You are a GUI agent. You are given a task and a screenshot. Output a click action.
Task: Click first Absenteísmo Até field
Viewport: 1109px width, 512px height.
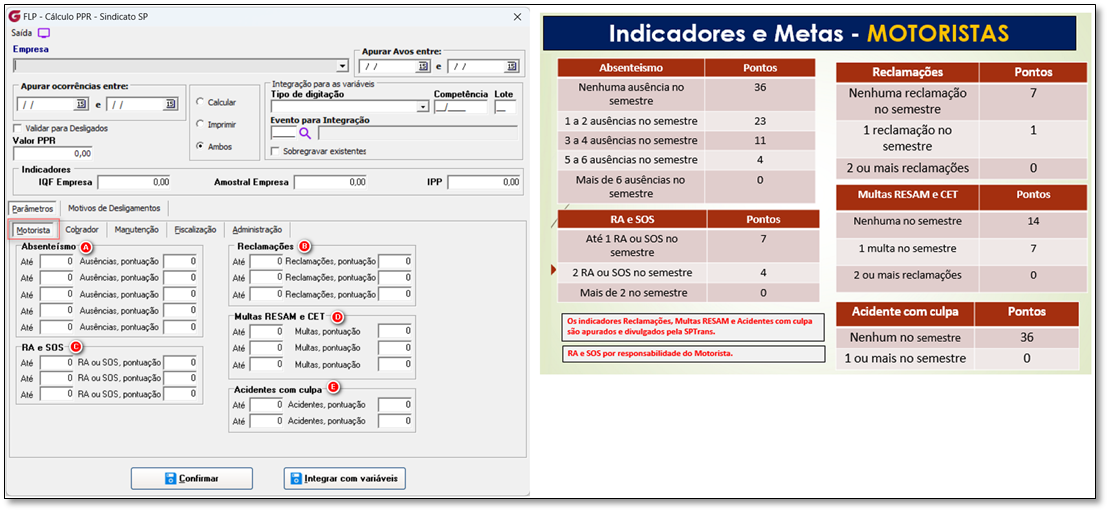pyautogui.click(x=57, y=261)
